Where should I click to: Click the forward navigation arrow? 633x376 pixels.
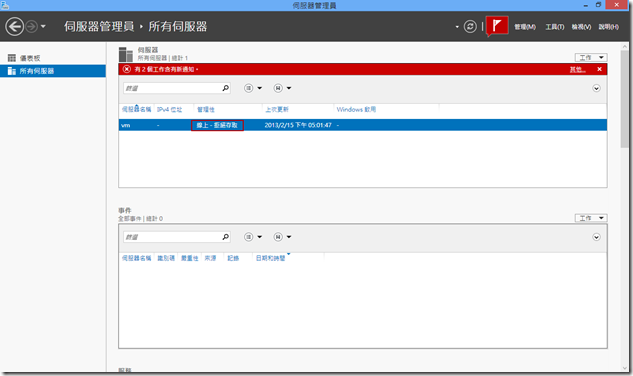pyautogui.click(x=31, y=27)
